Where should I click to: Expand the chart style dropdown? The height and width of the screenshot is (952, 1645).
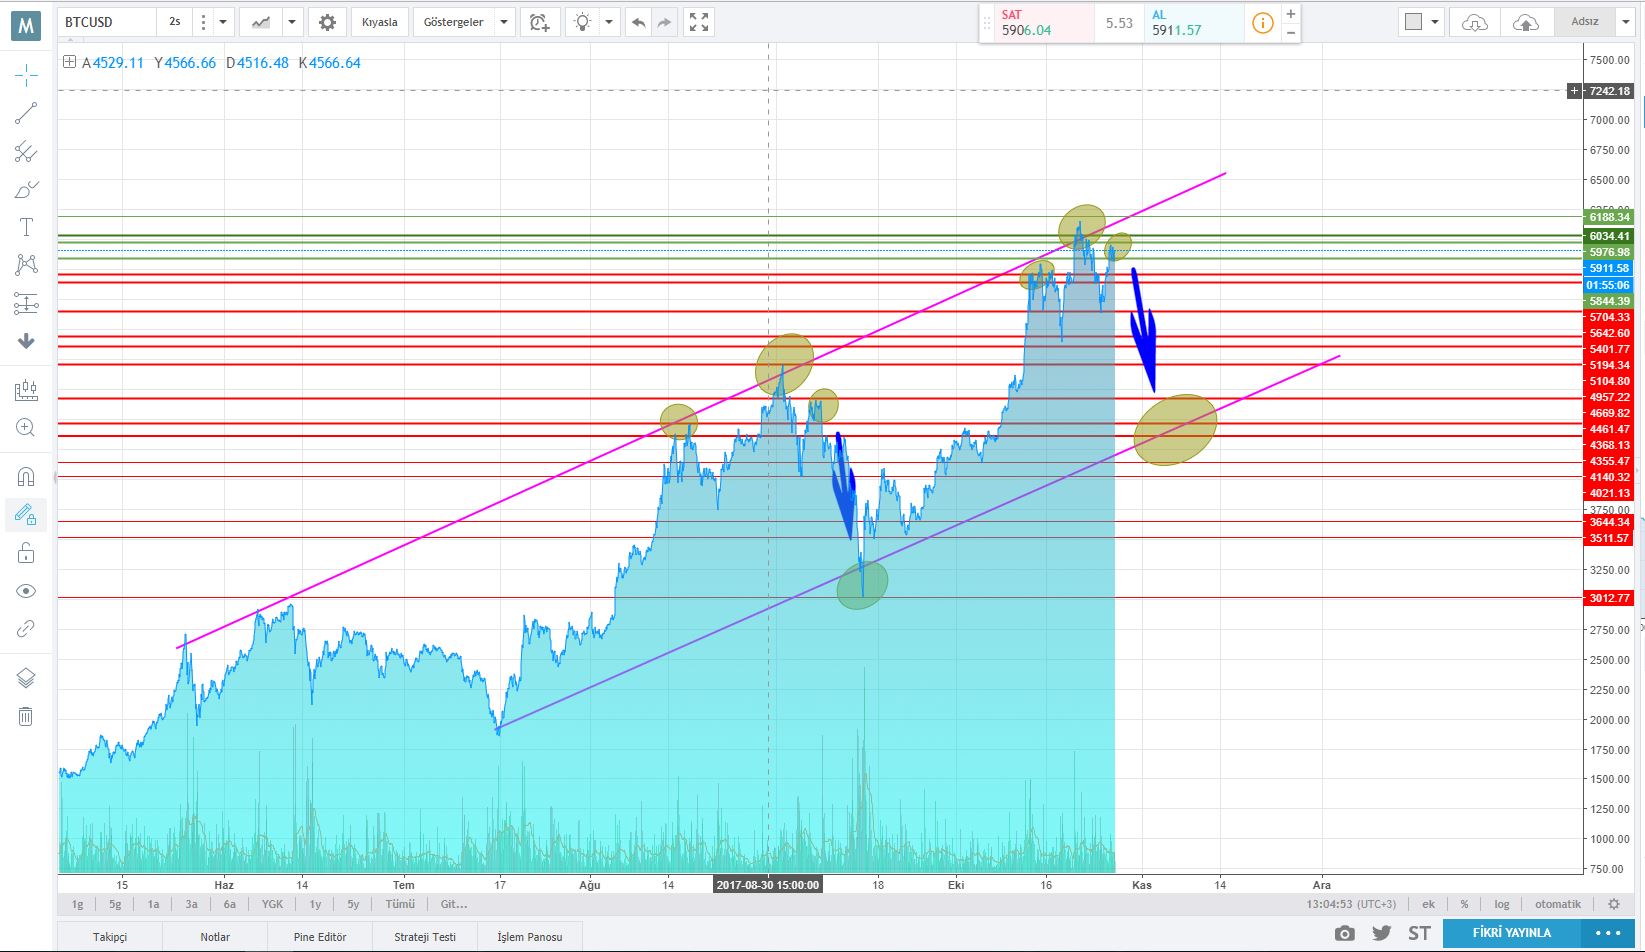(x=292, y=22)
